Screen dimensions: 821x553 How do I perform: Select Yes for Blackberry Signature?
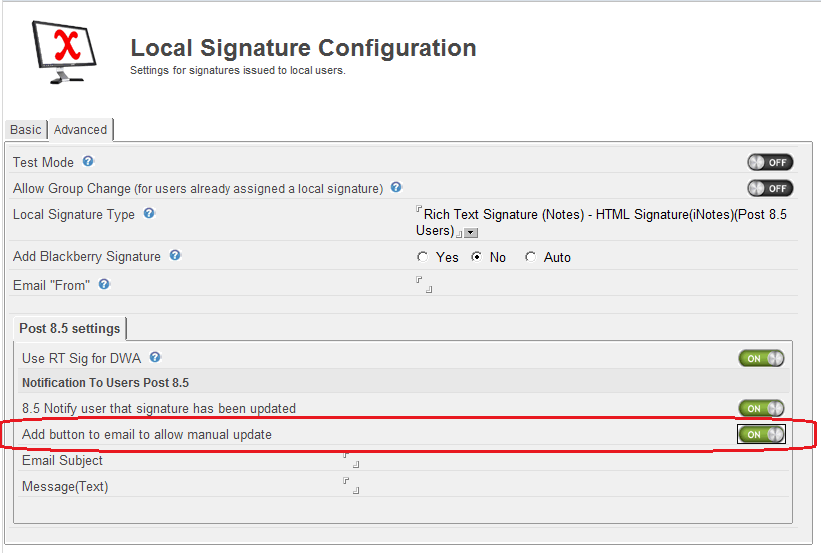click(x=423, y=257)
